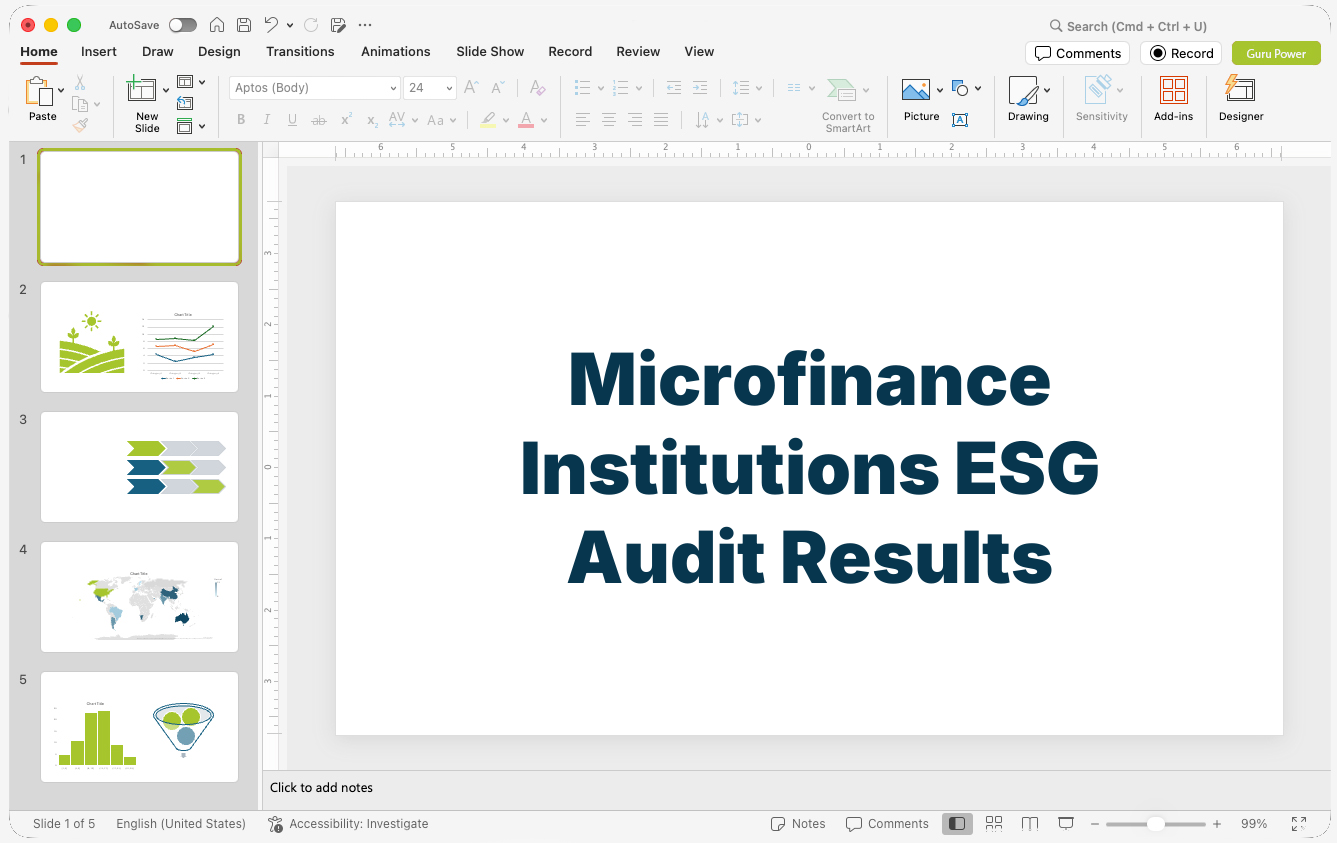Open the Design tab
This screenshot has width=1337, height=843.
[x=219, y=52]
